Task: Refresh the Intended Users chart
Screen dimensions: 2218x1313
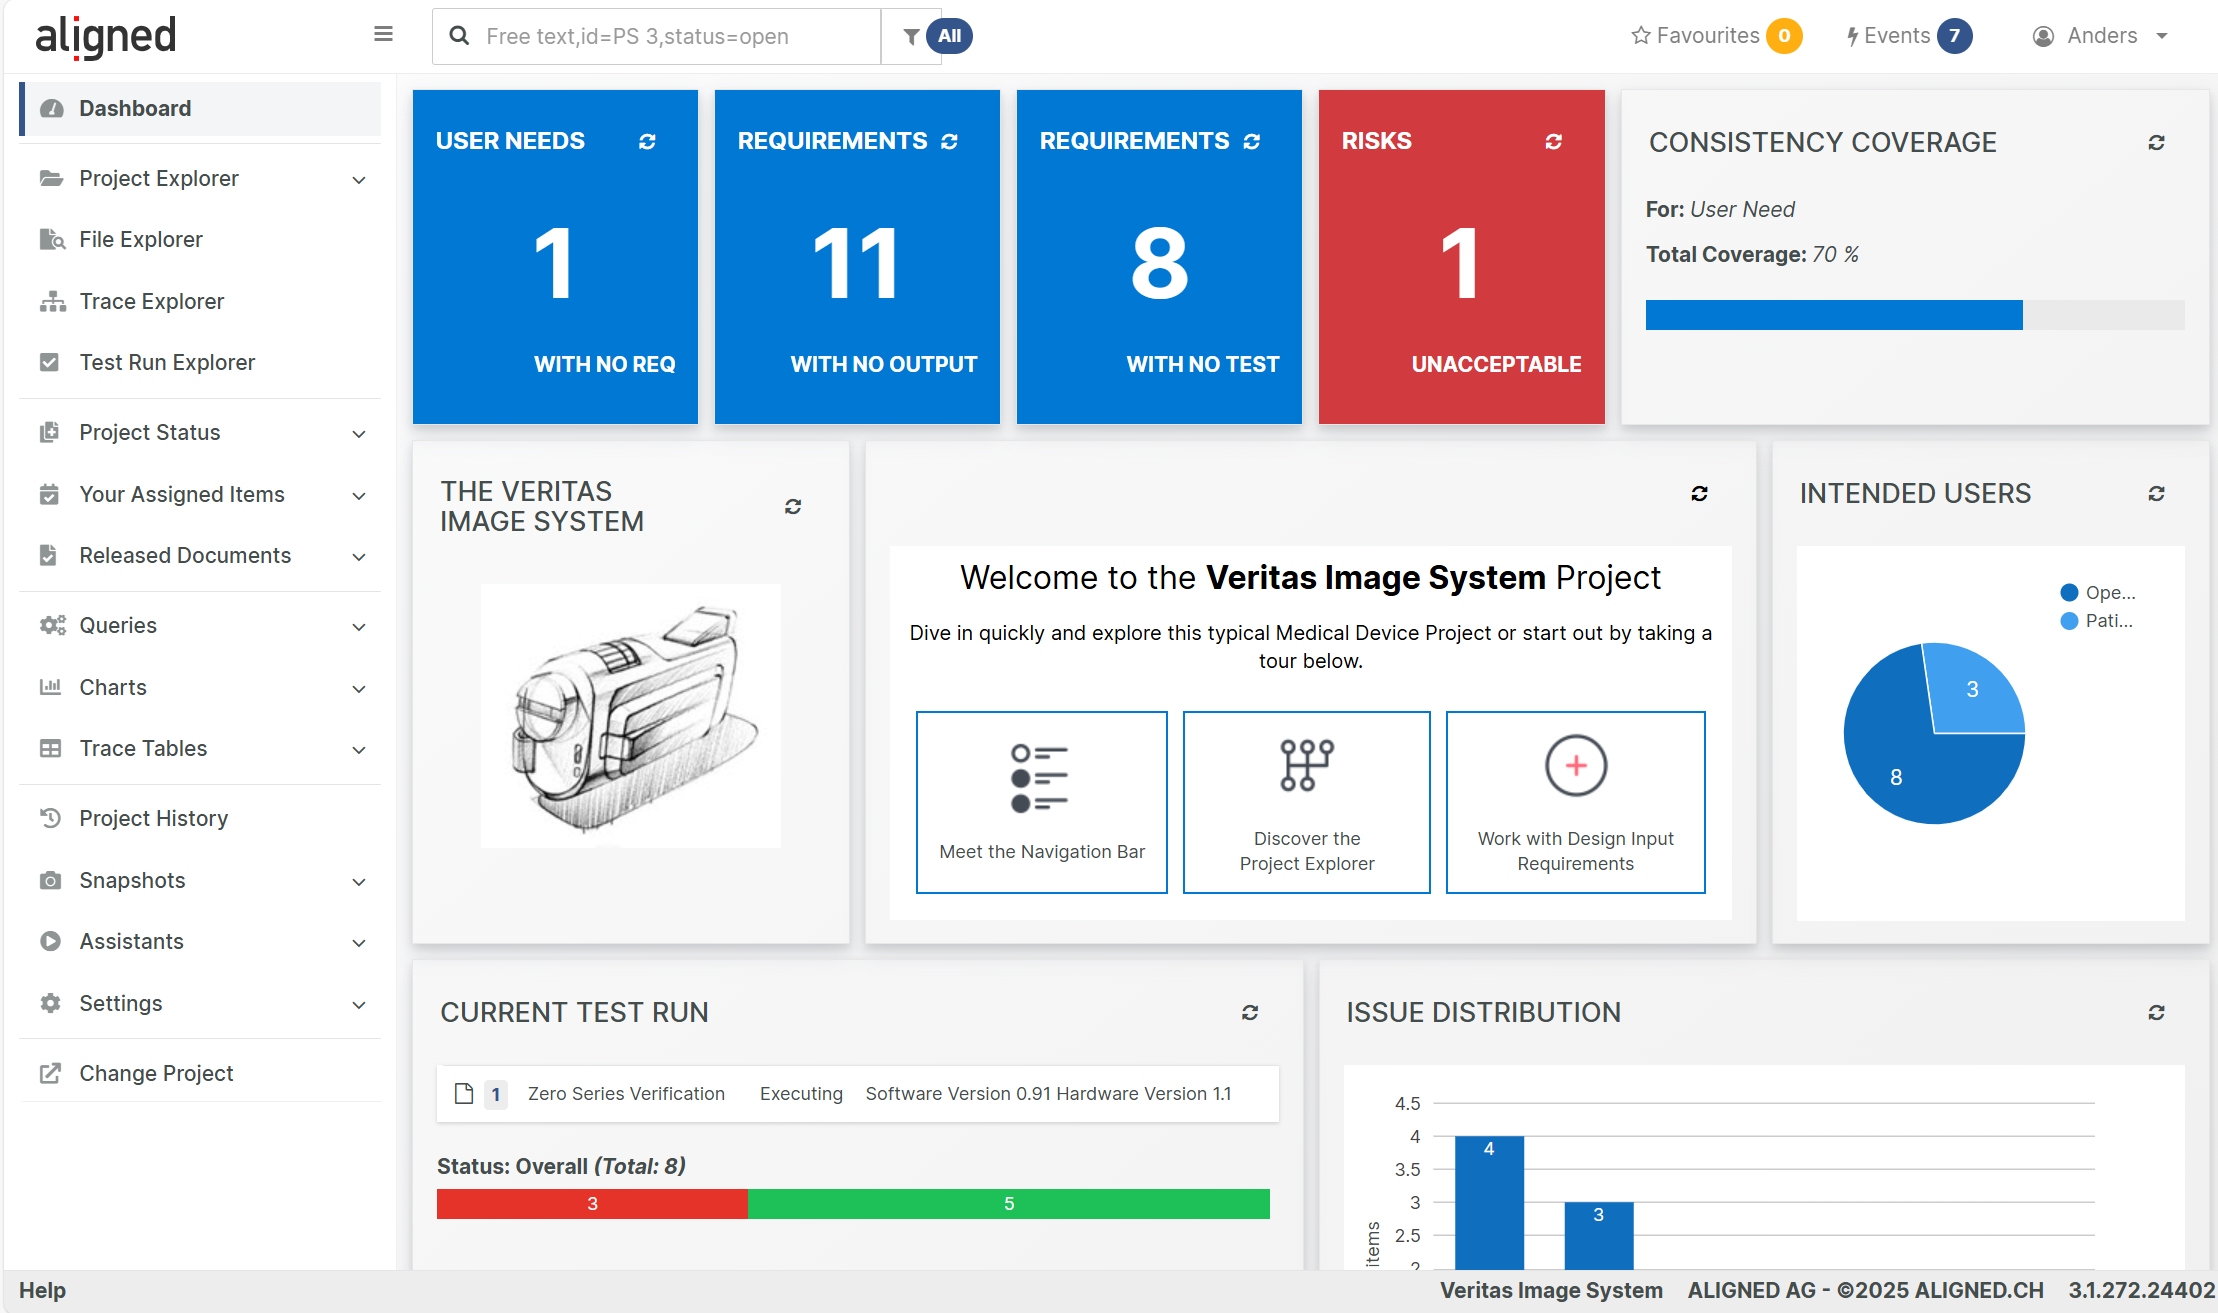Action: tap(2156, 494)
